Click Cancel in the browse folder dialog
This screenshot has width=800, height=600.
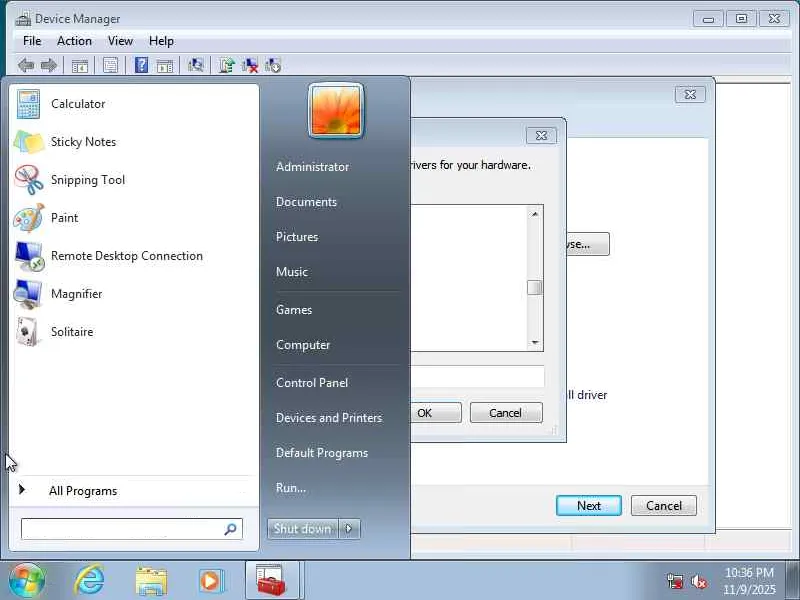[x=506, y=413]
